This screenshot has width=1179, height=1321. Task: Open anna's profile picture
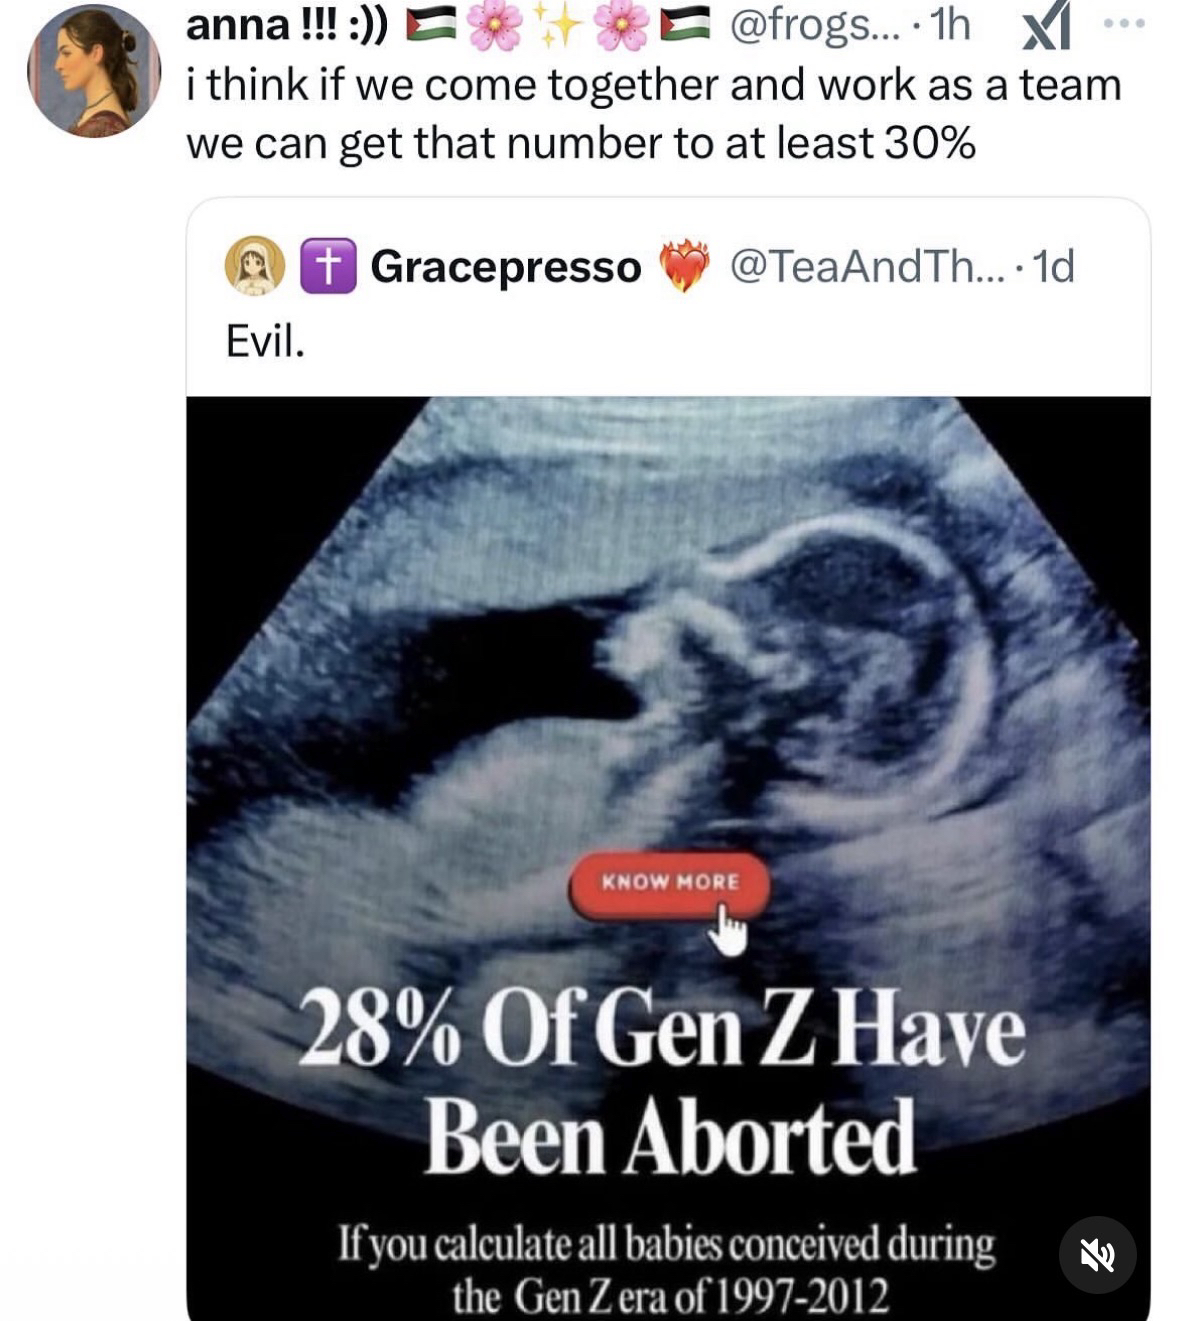94,70
